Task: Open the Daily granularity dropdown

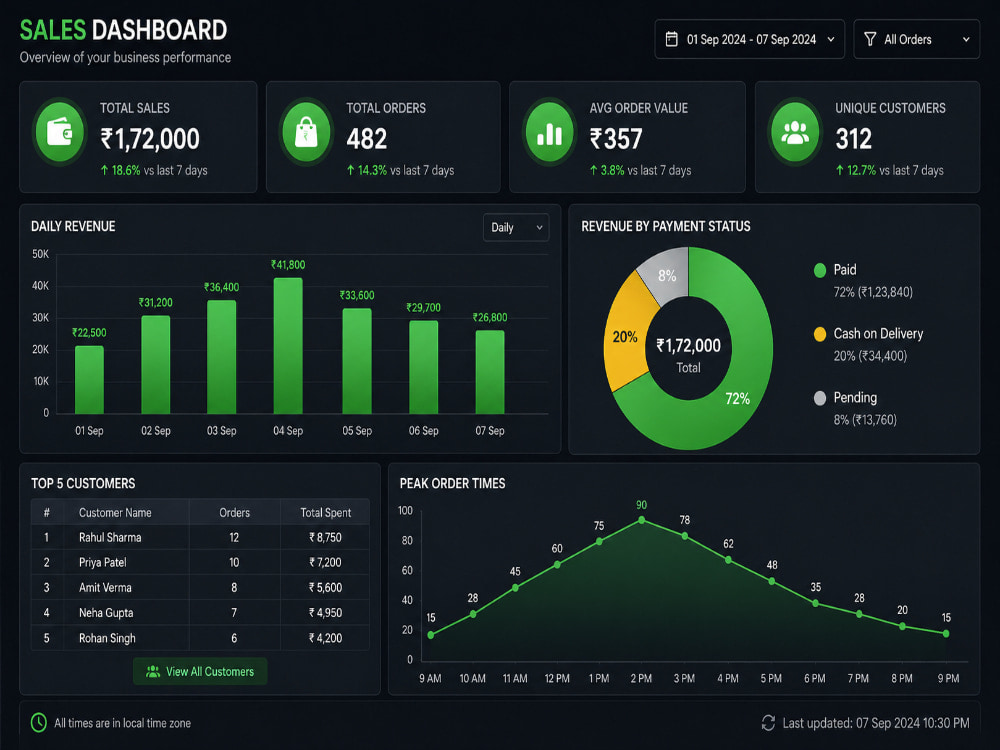Action: pos(516,228)
